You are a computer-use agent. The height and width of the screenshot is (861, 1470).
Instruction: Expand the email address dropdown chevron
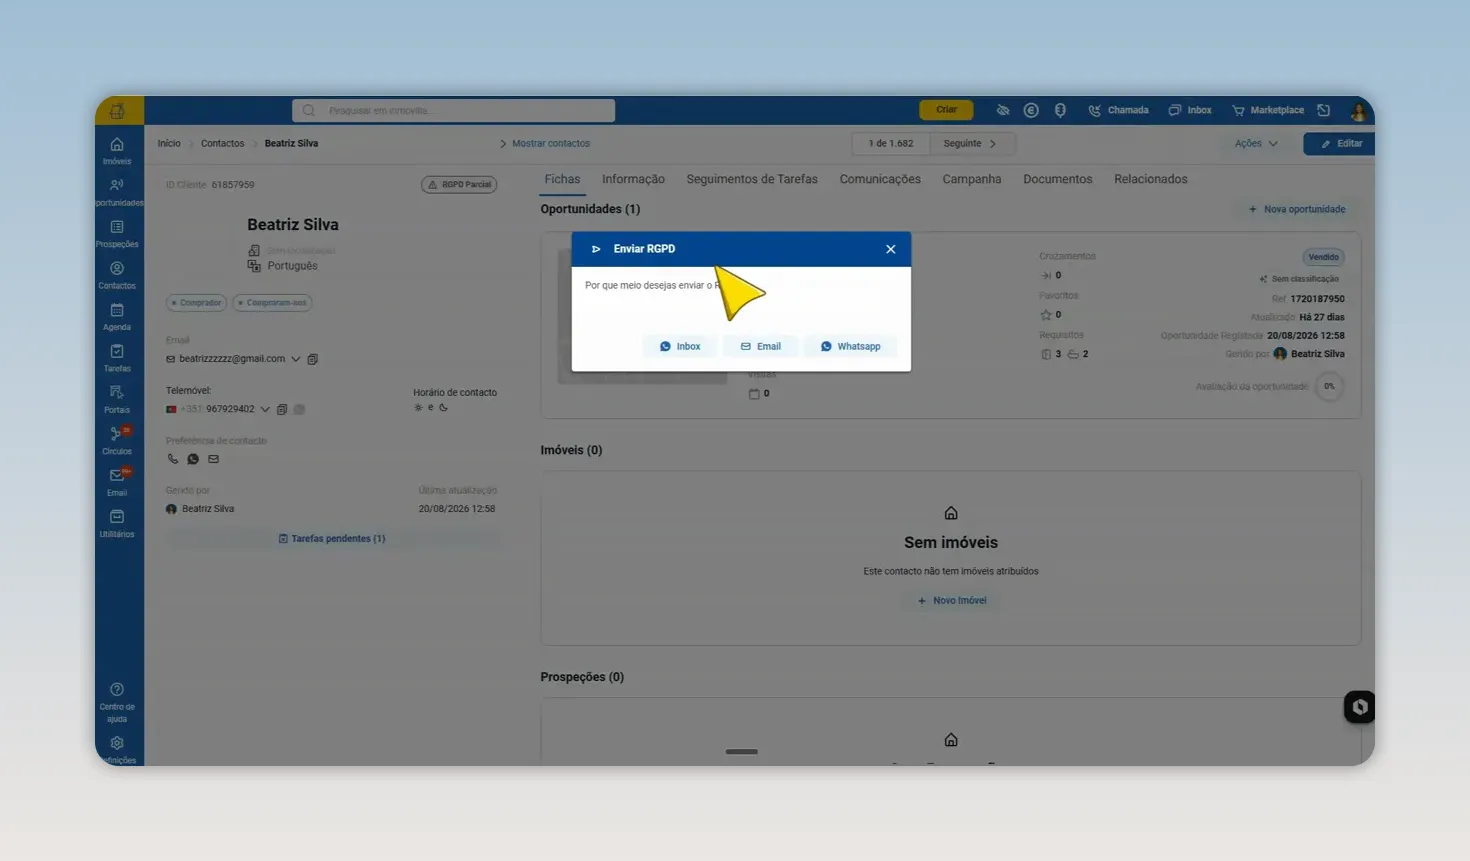click(296, 359)
